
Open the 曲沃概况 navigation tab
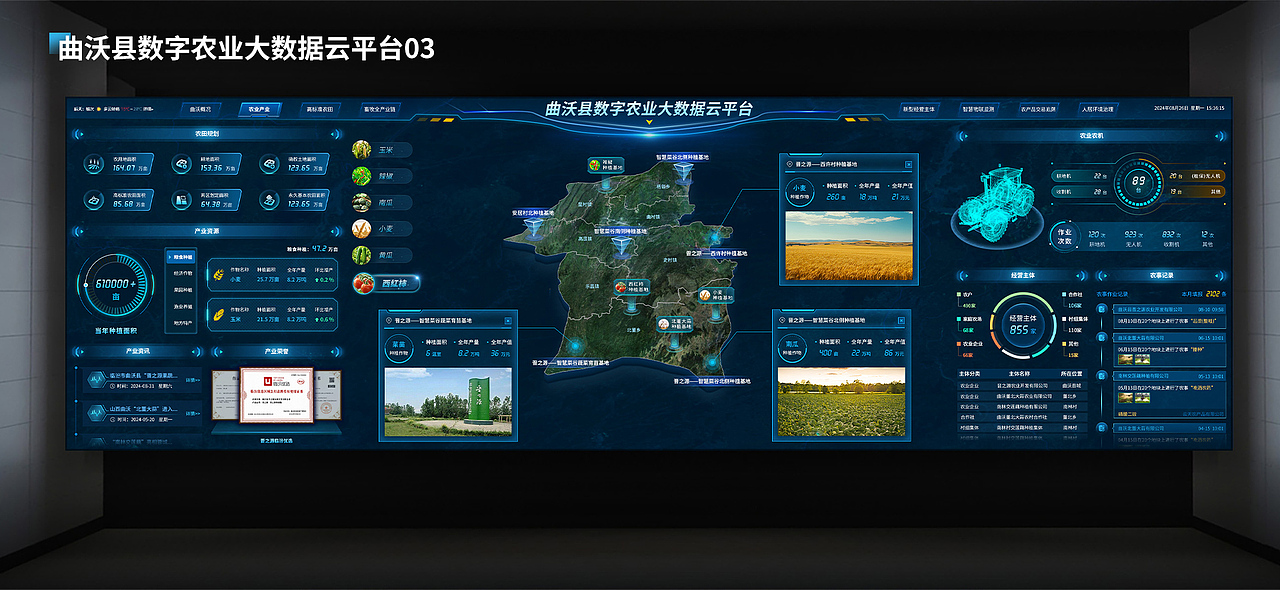[x=201, y=109]
